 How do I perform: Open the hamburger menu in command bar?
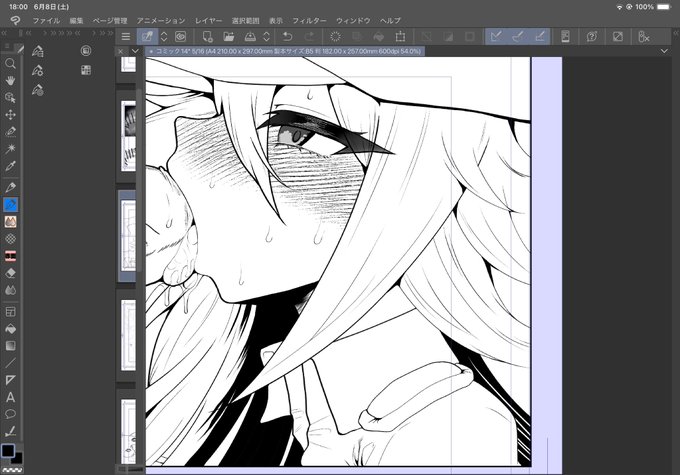126,36
